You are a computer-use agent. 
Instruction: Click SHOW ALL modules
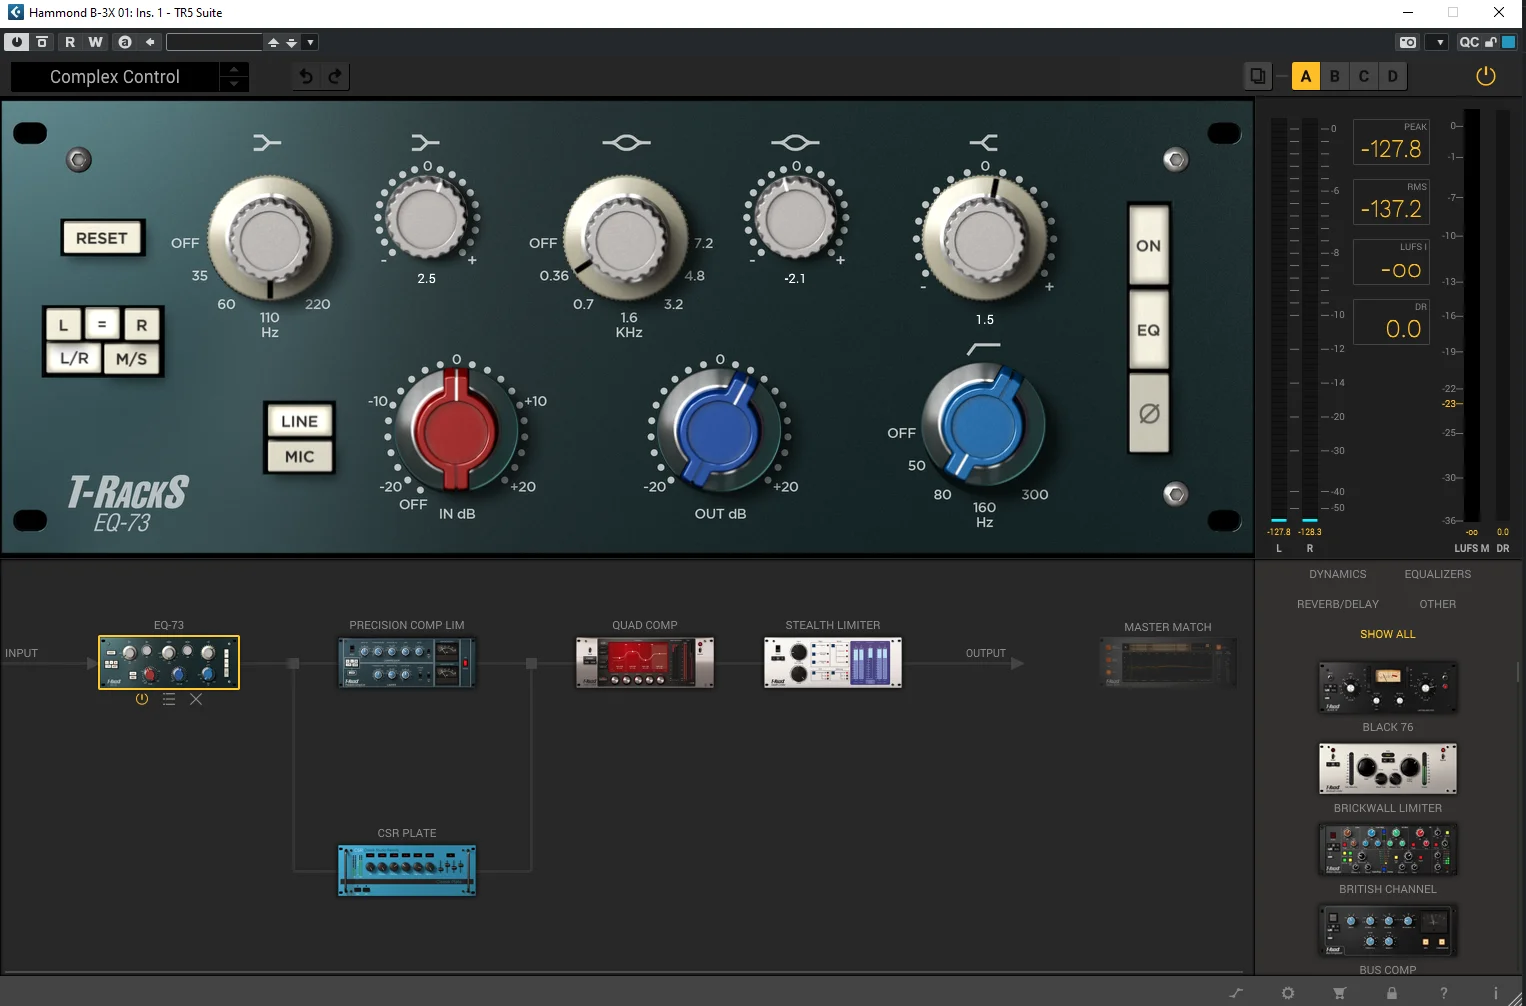1388,634
